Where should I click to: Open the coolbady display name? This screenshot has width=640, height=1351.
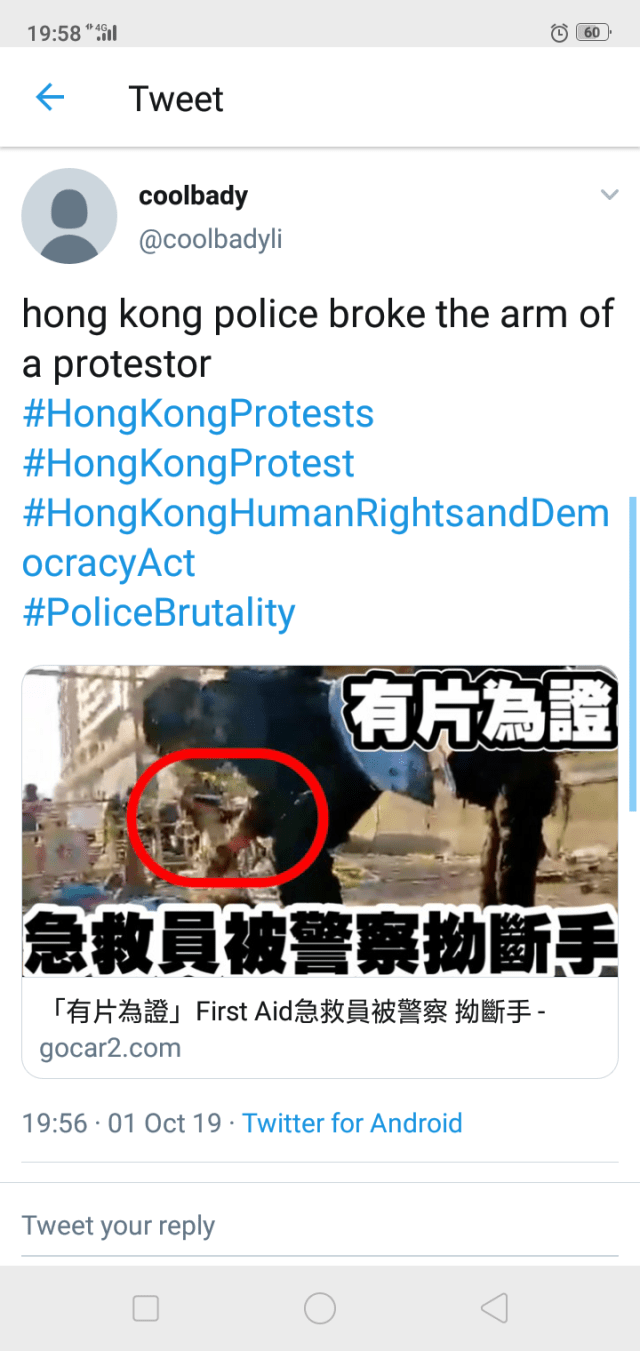(x=193, y=195)
